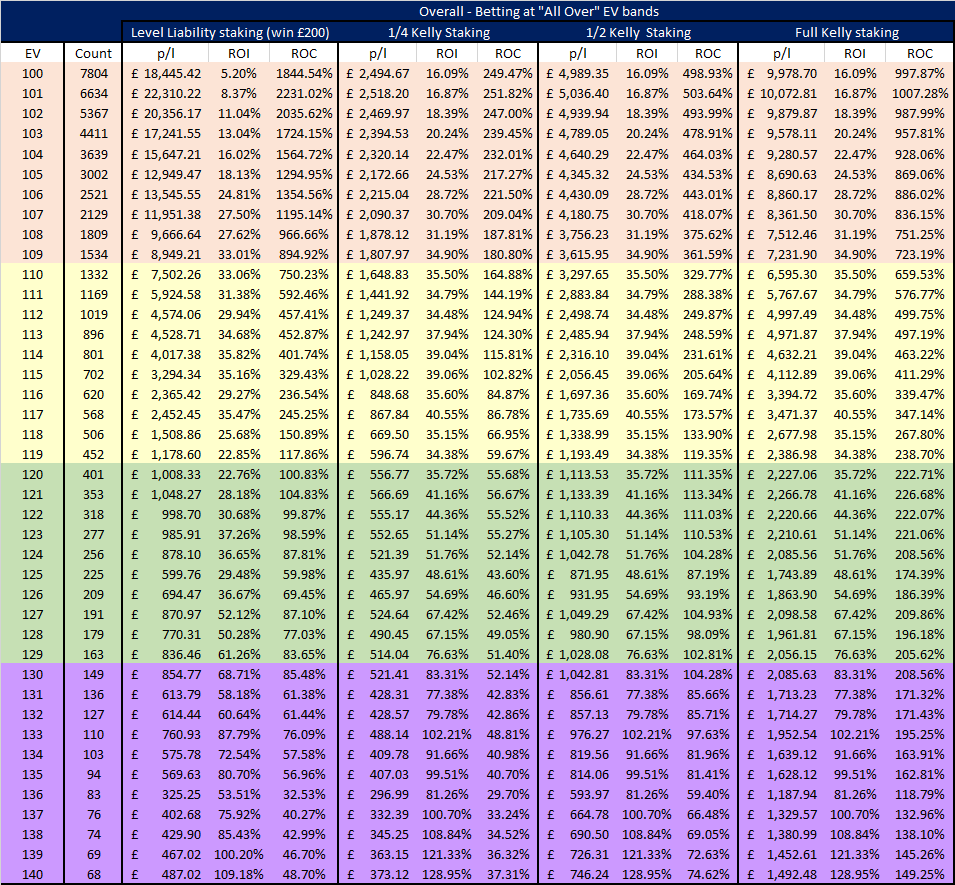Click the count cell reading 896
Image resolution: width=955 pixels, height=885 pixels.
coord(94,335)
